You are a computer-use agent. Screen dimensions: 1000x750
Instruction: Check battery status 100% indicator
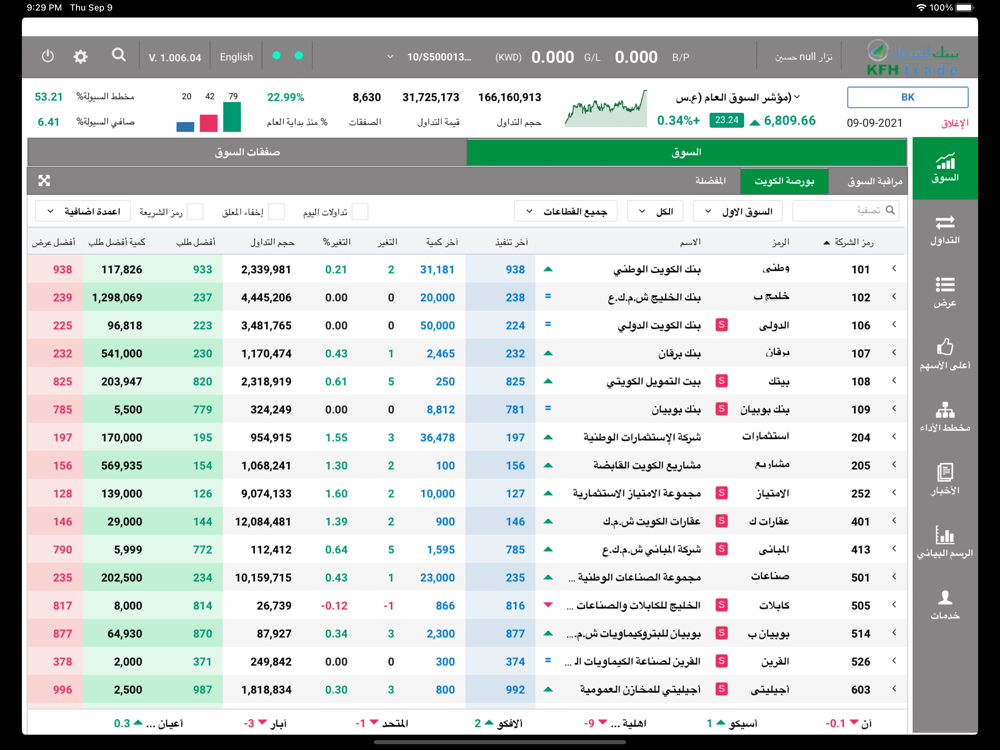coord(952,8)
